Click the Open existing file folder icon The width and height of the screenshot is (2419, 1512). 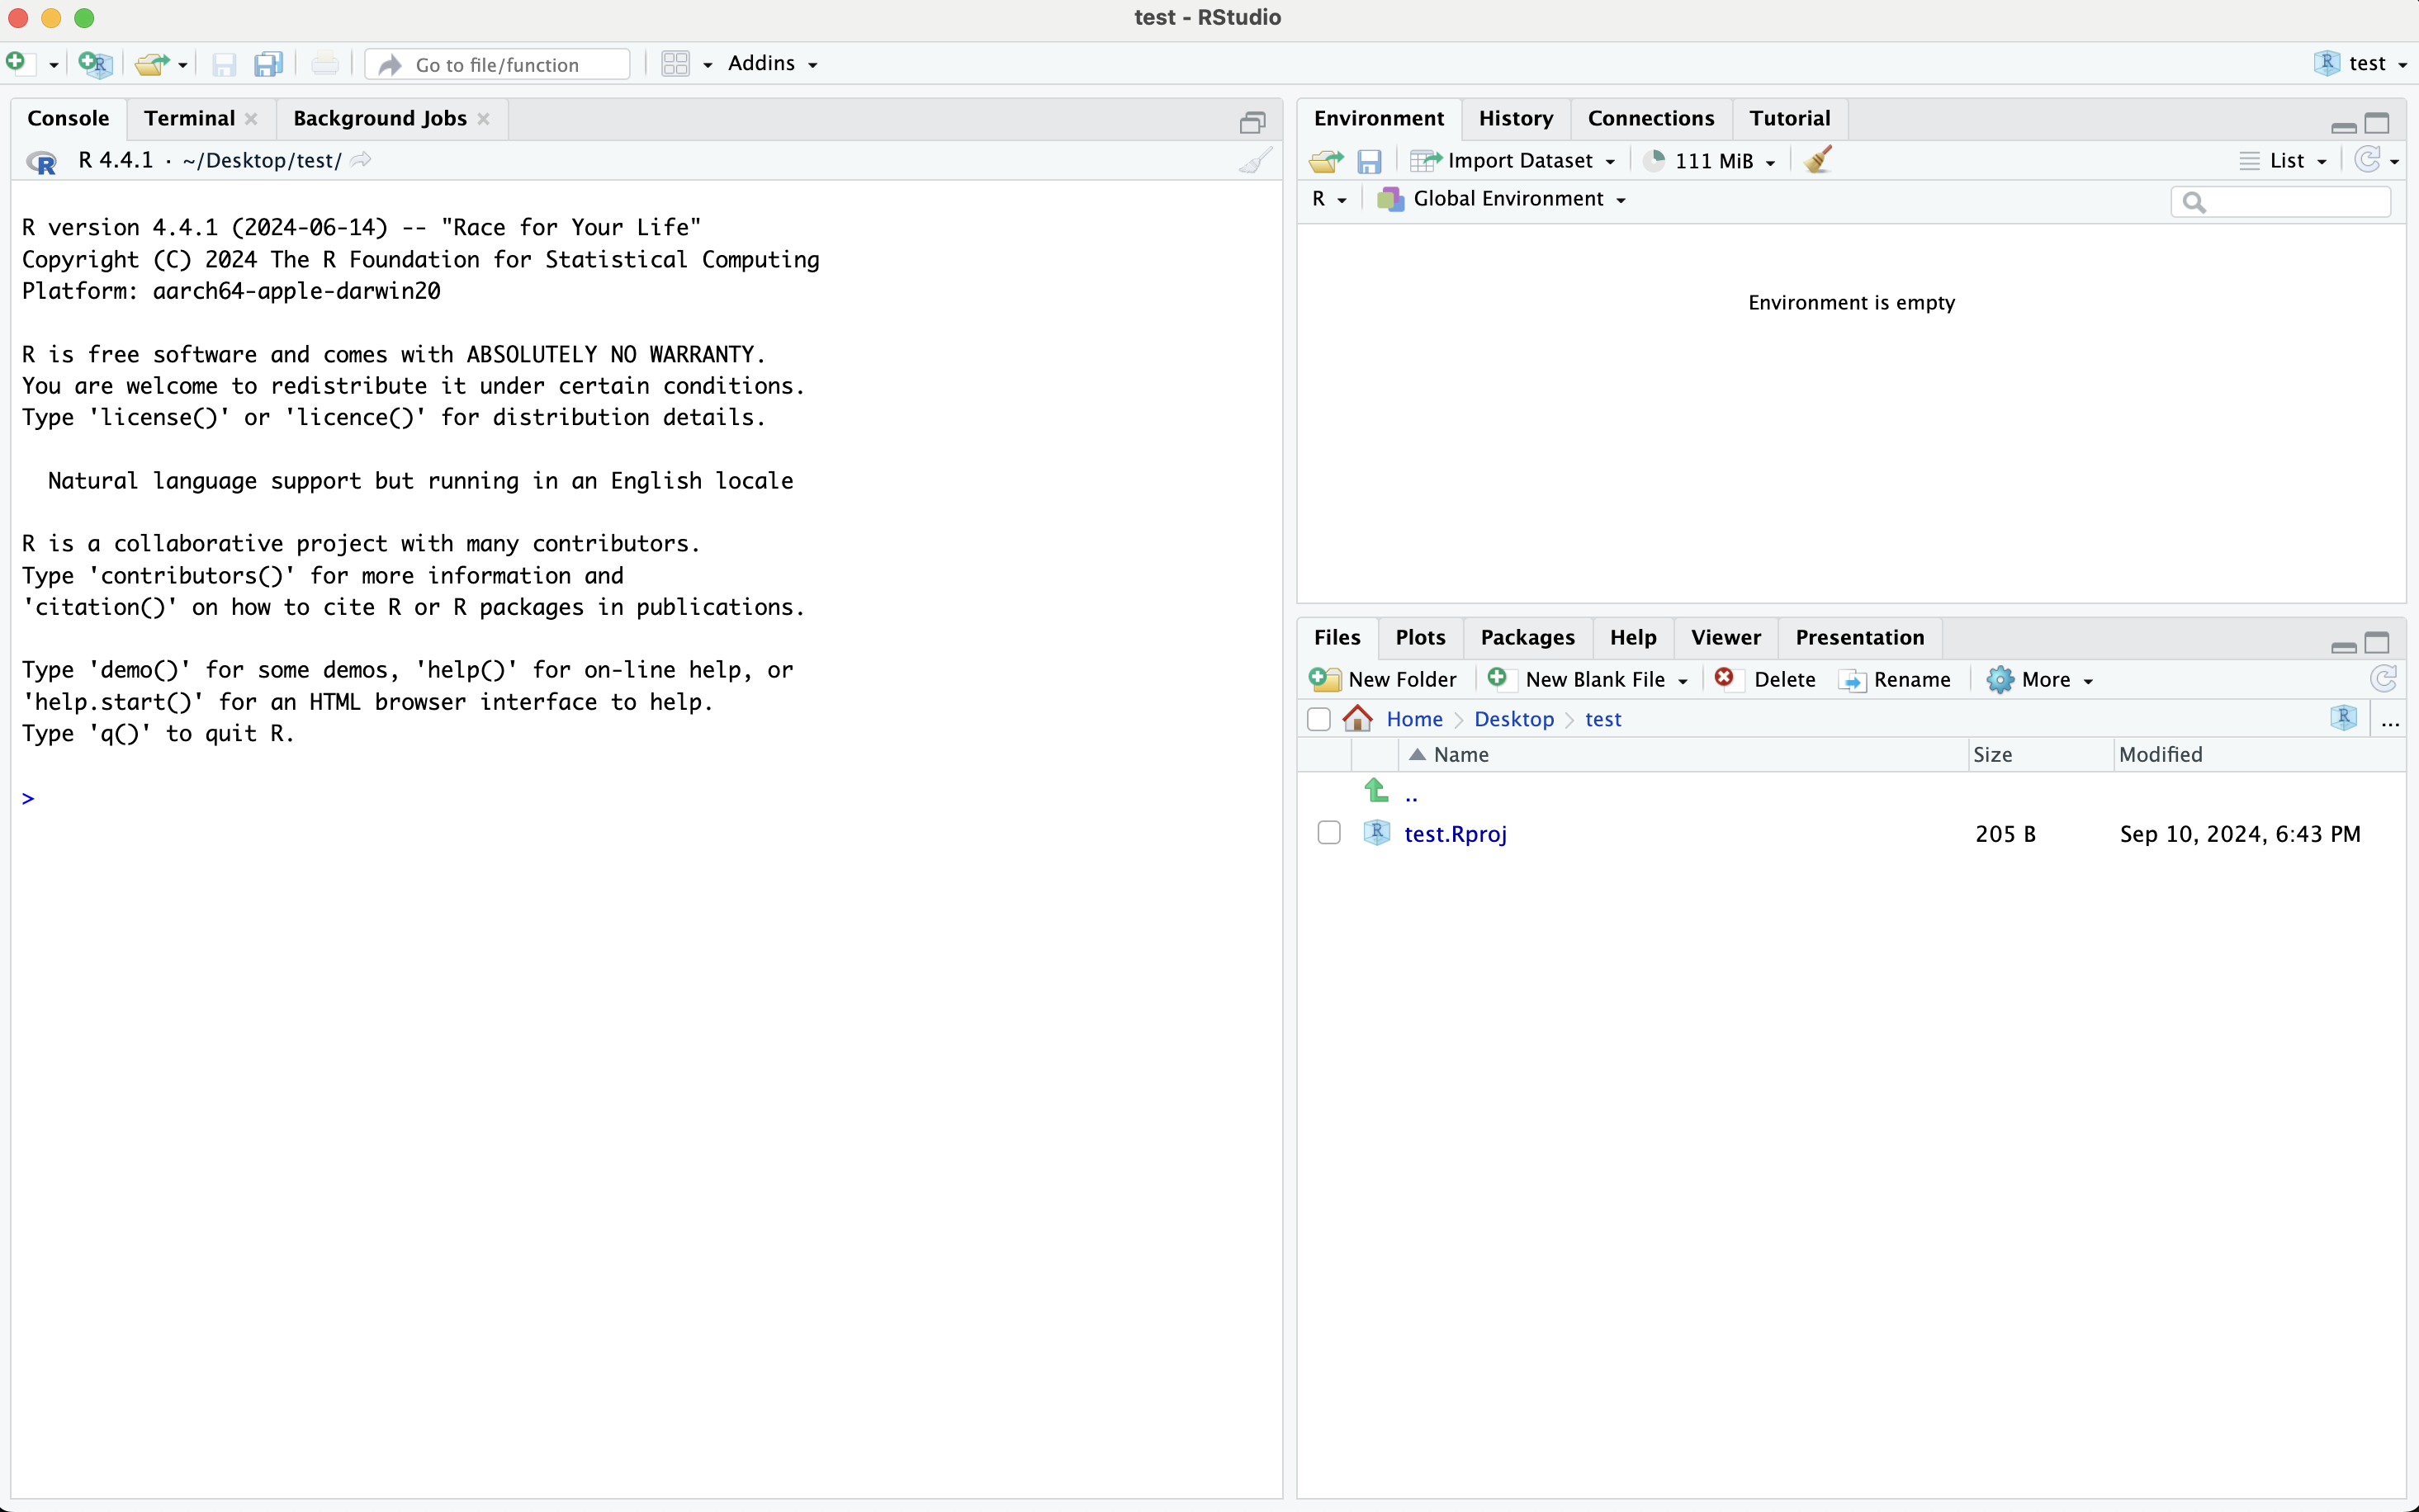point(151,64)
